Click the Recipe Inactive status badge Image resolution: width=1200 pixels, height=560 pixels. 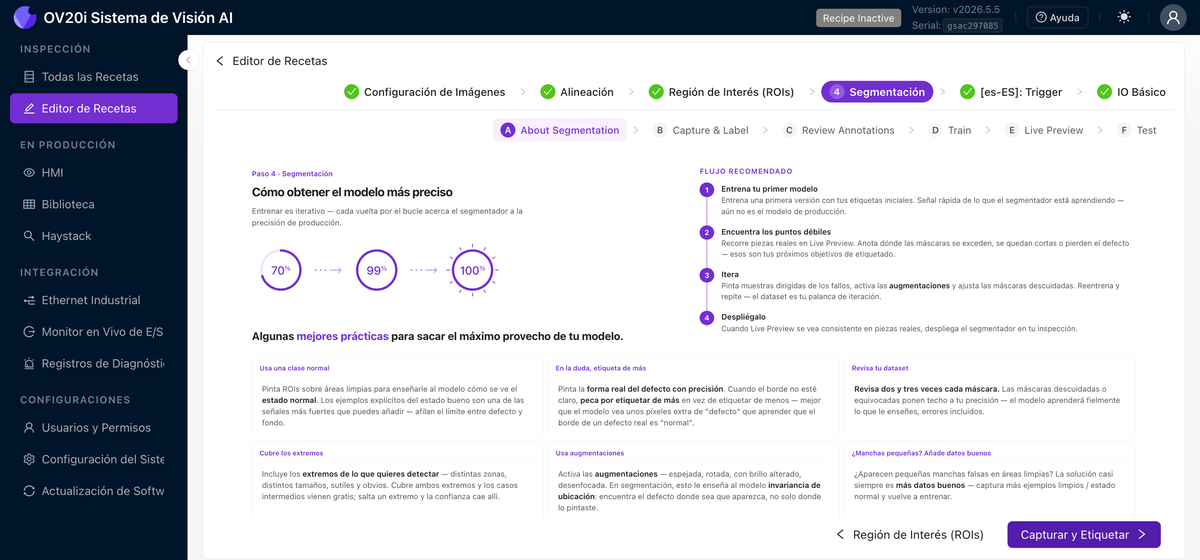(857, 18)
